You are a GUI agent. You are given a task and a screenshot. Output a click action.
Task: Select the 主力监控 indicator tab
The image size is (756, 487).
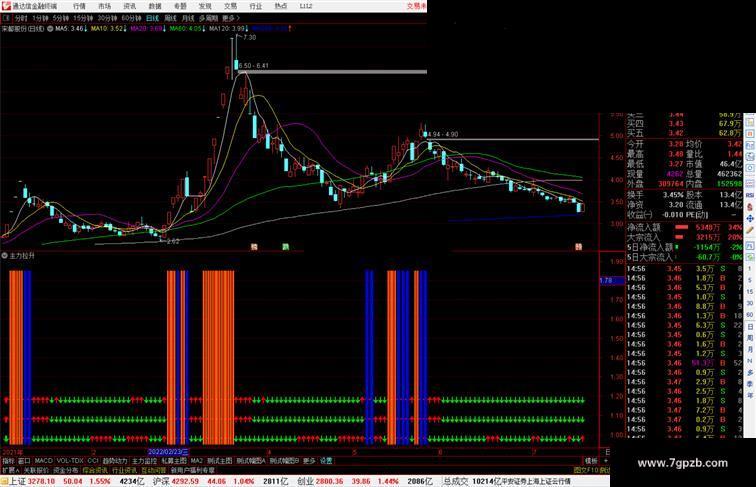coord(144,461)
